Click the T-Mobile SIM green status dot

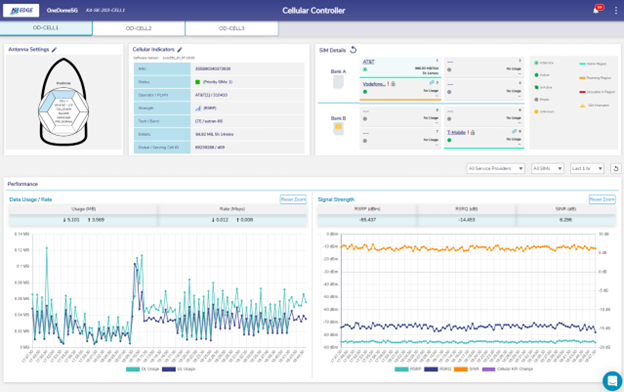point(449,140)
